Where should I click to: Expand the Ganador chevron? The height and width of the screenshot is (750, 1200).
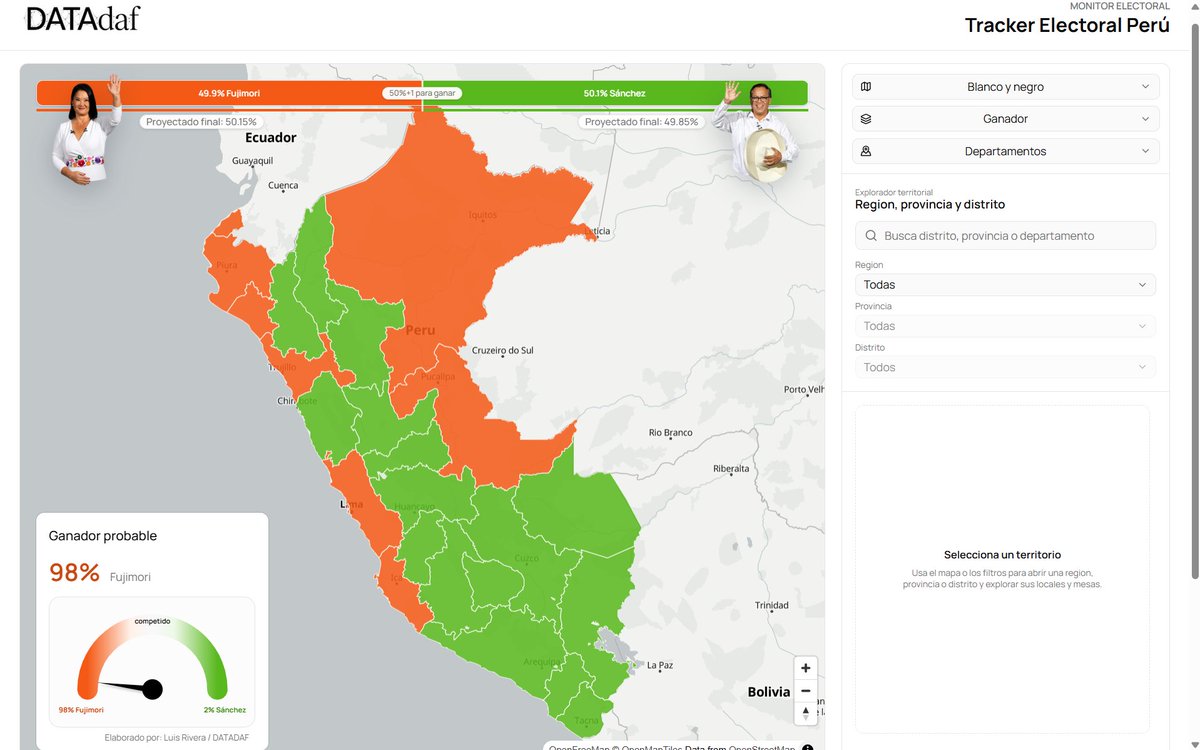(x=1145, y=119)
